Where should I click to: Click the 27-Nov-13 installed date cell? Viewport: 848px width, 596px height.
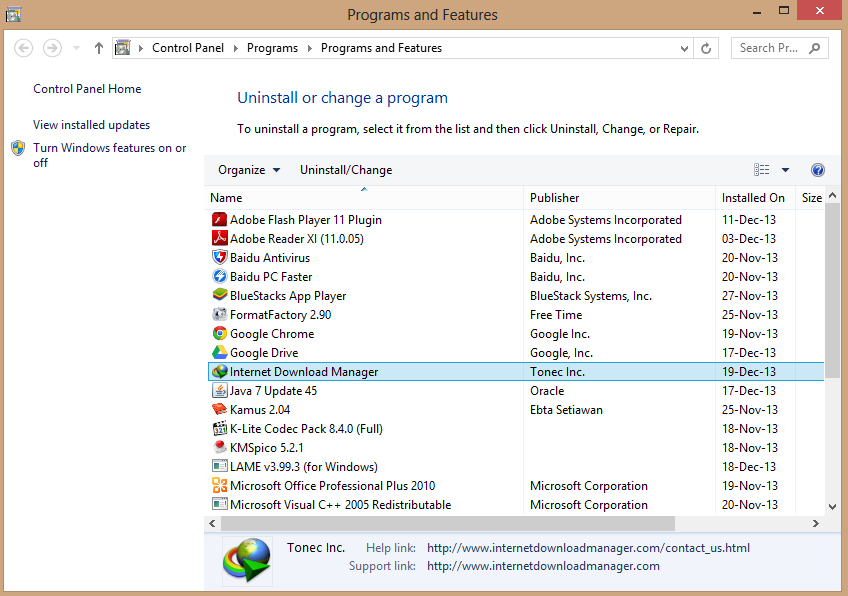(x=750, y=295)
